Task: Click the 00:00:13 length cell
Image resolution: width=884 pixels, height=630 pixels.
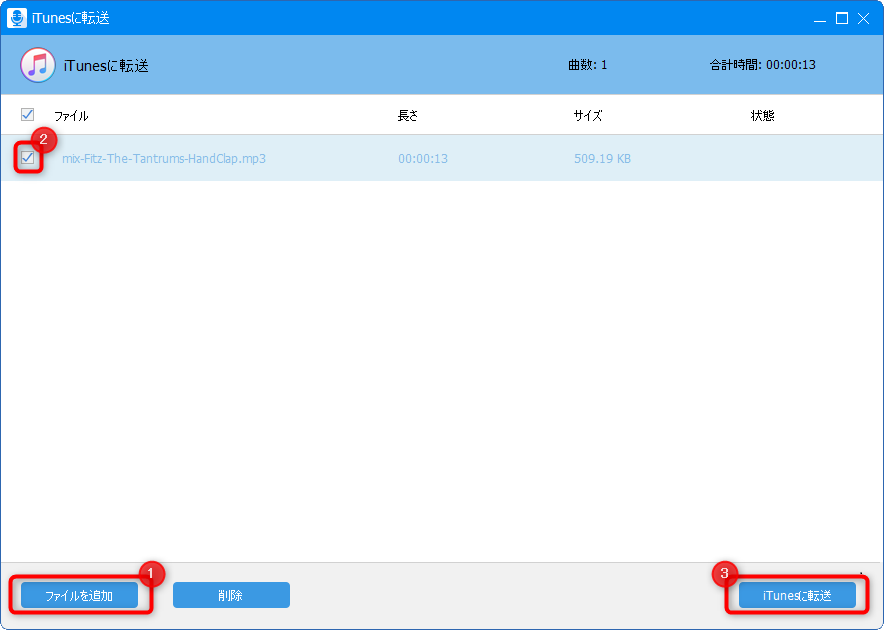Action: pos(423,158)
